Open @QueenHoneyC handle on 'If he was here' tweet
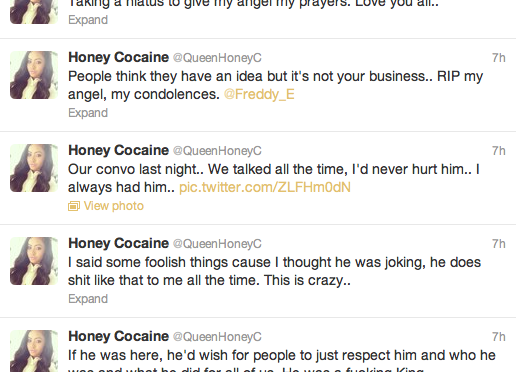The height and width of the screenshot is (372, 516). pos(217,337)
